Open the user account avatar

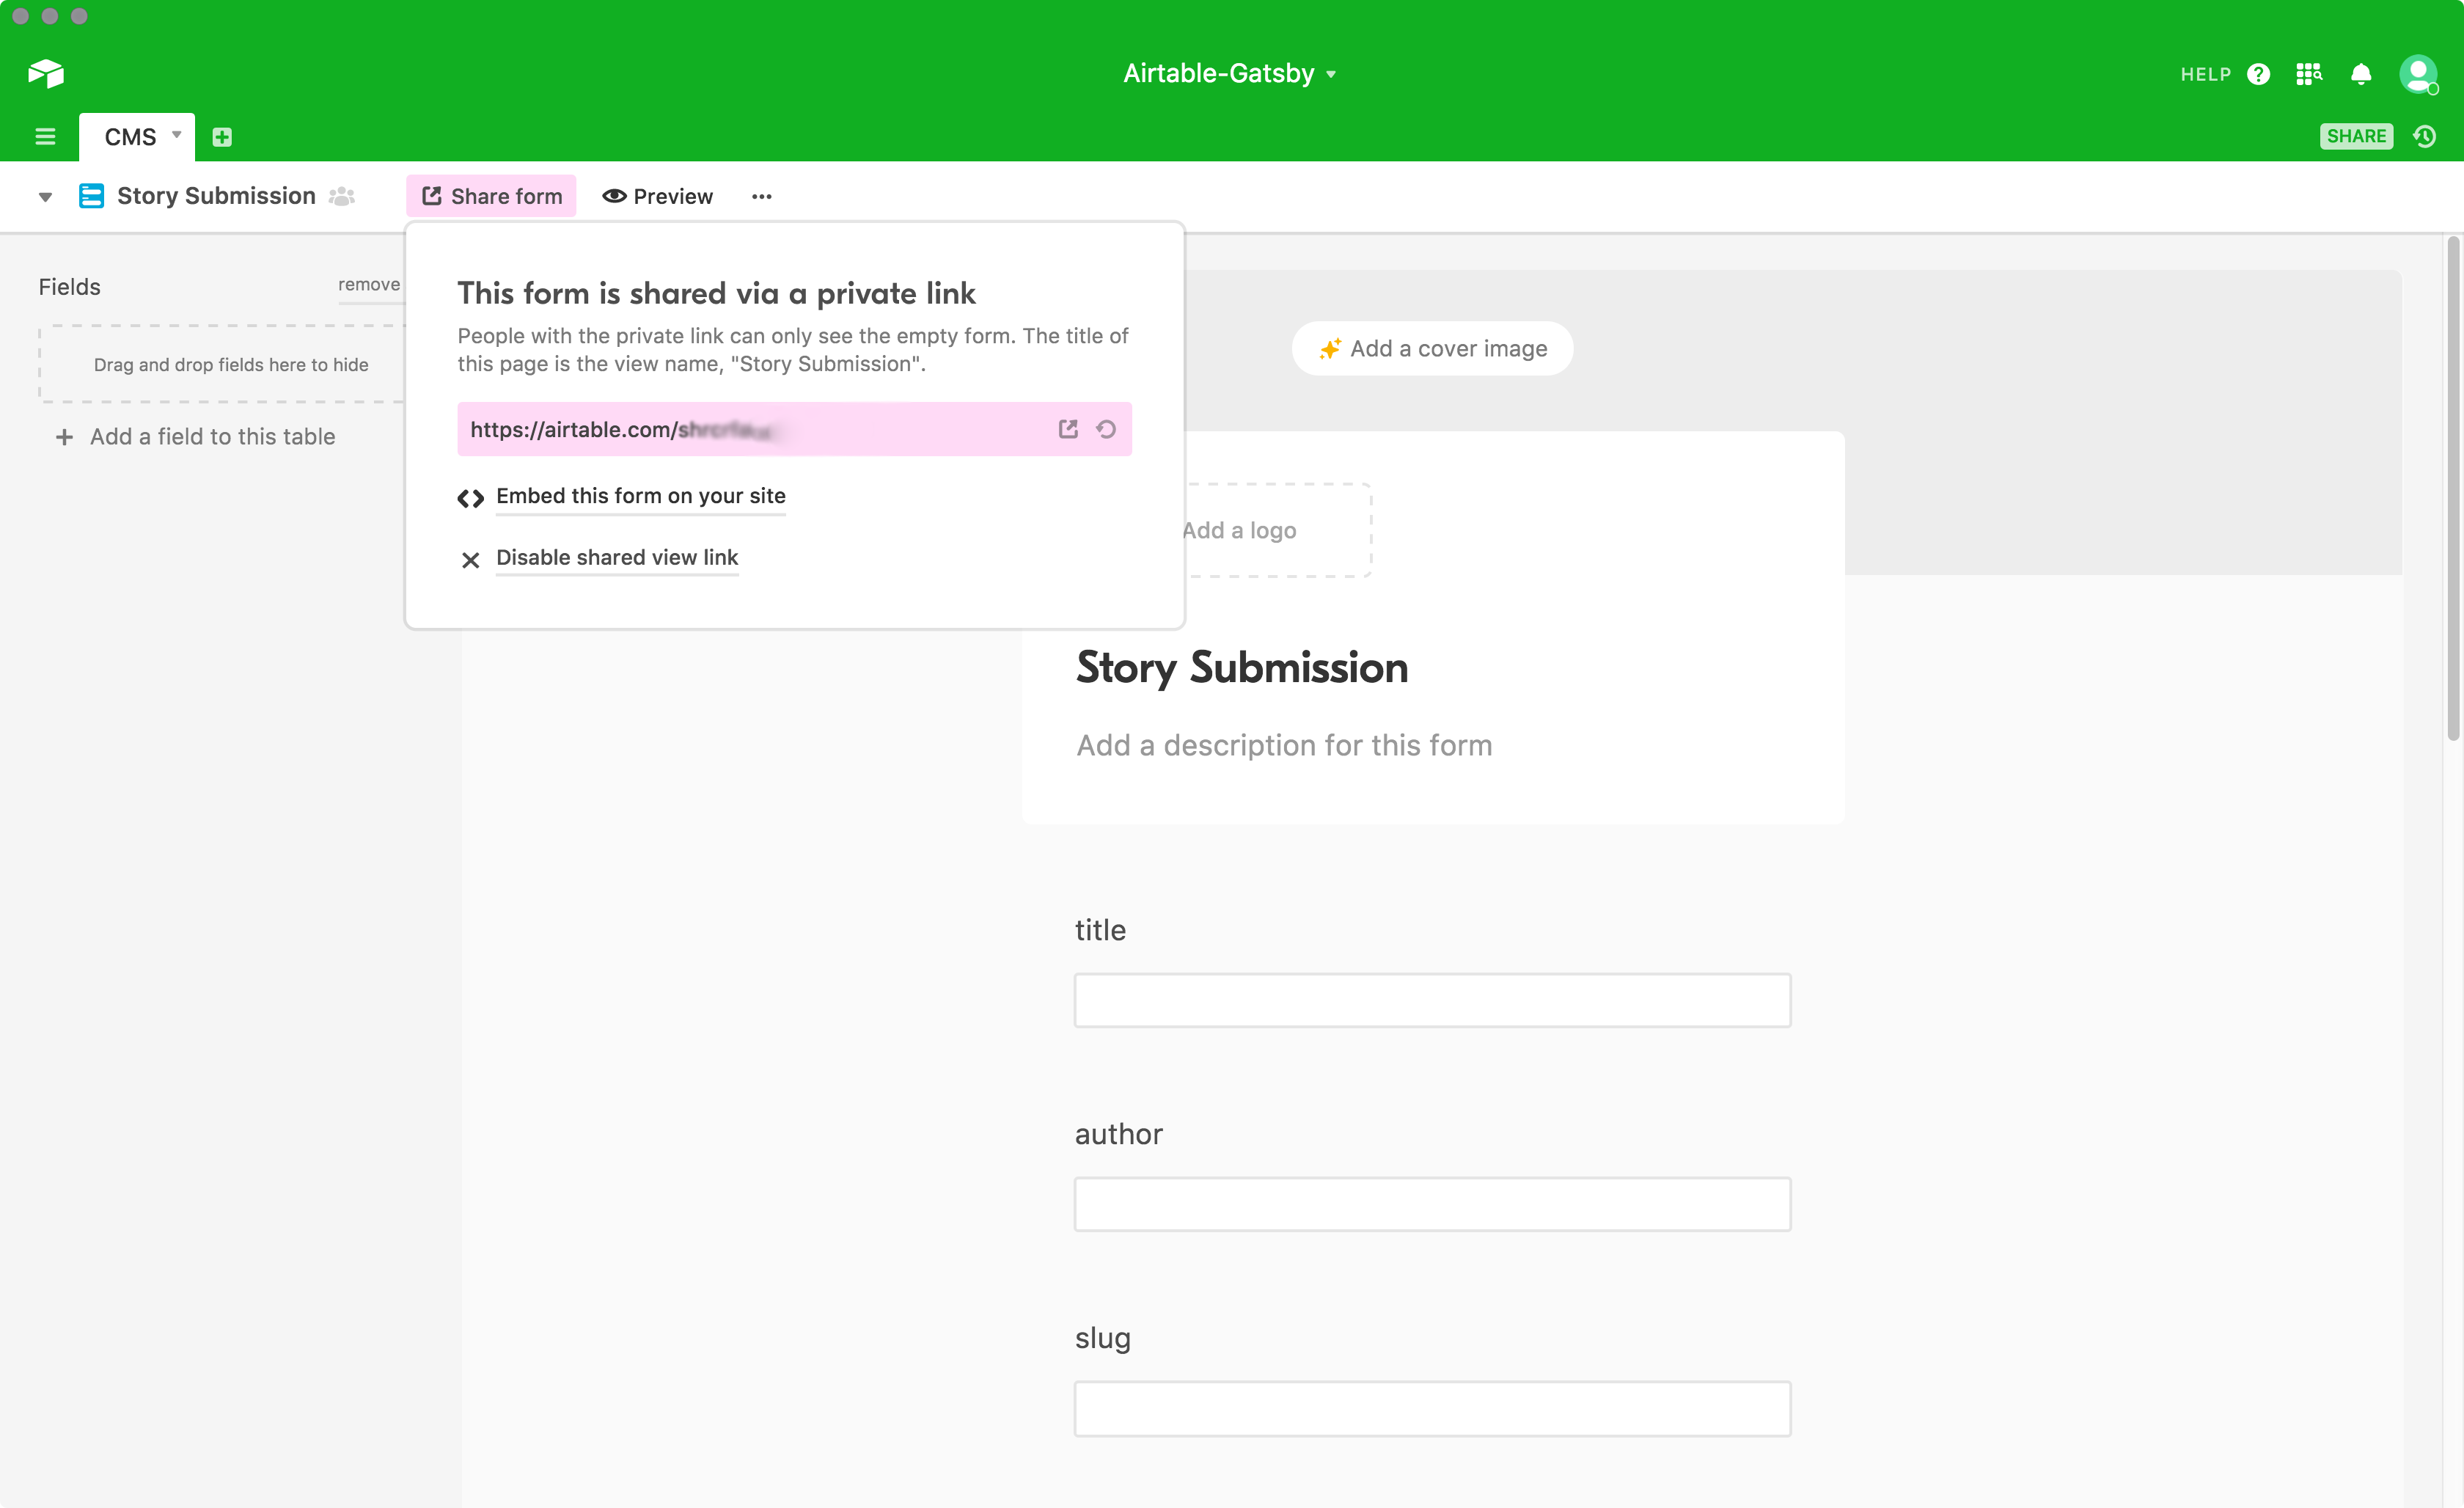tap(2418, 74)
